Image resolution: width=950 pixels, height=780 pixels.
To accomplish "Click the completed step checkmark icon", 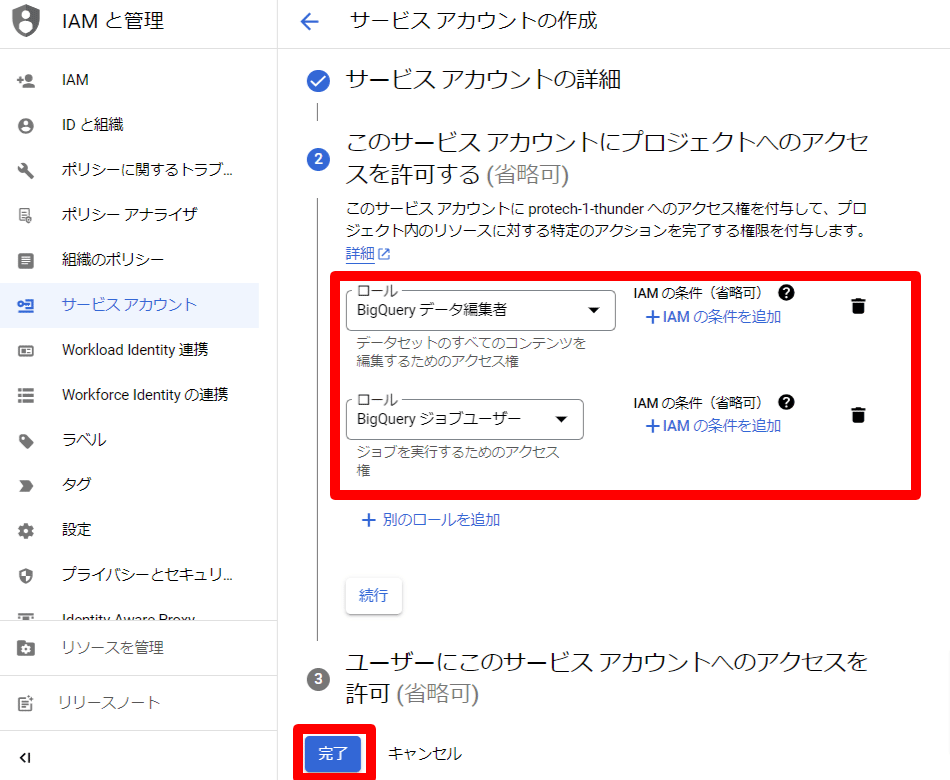I will (x=318, y=81).
